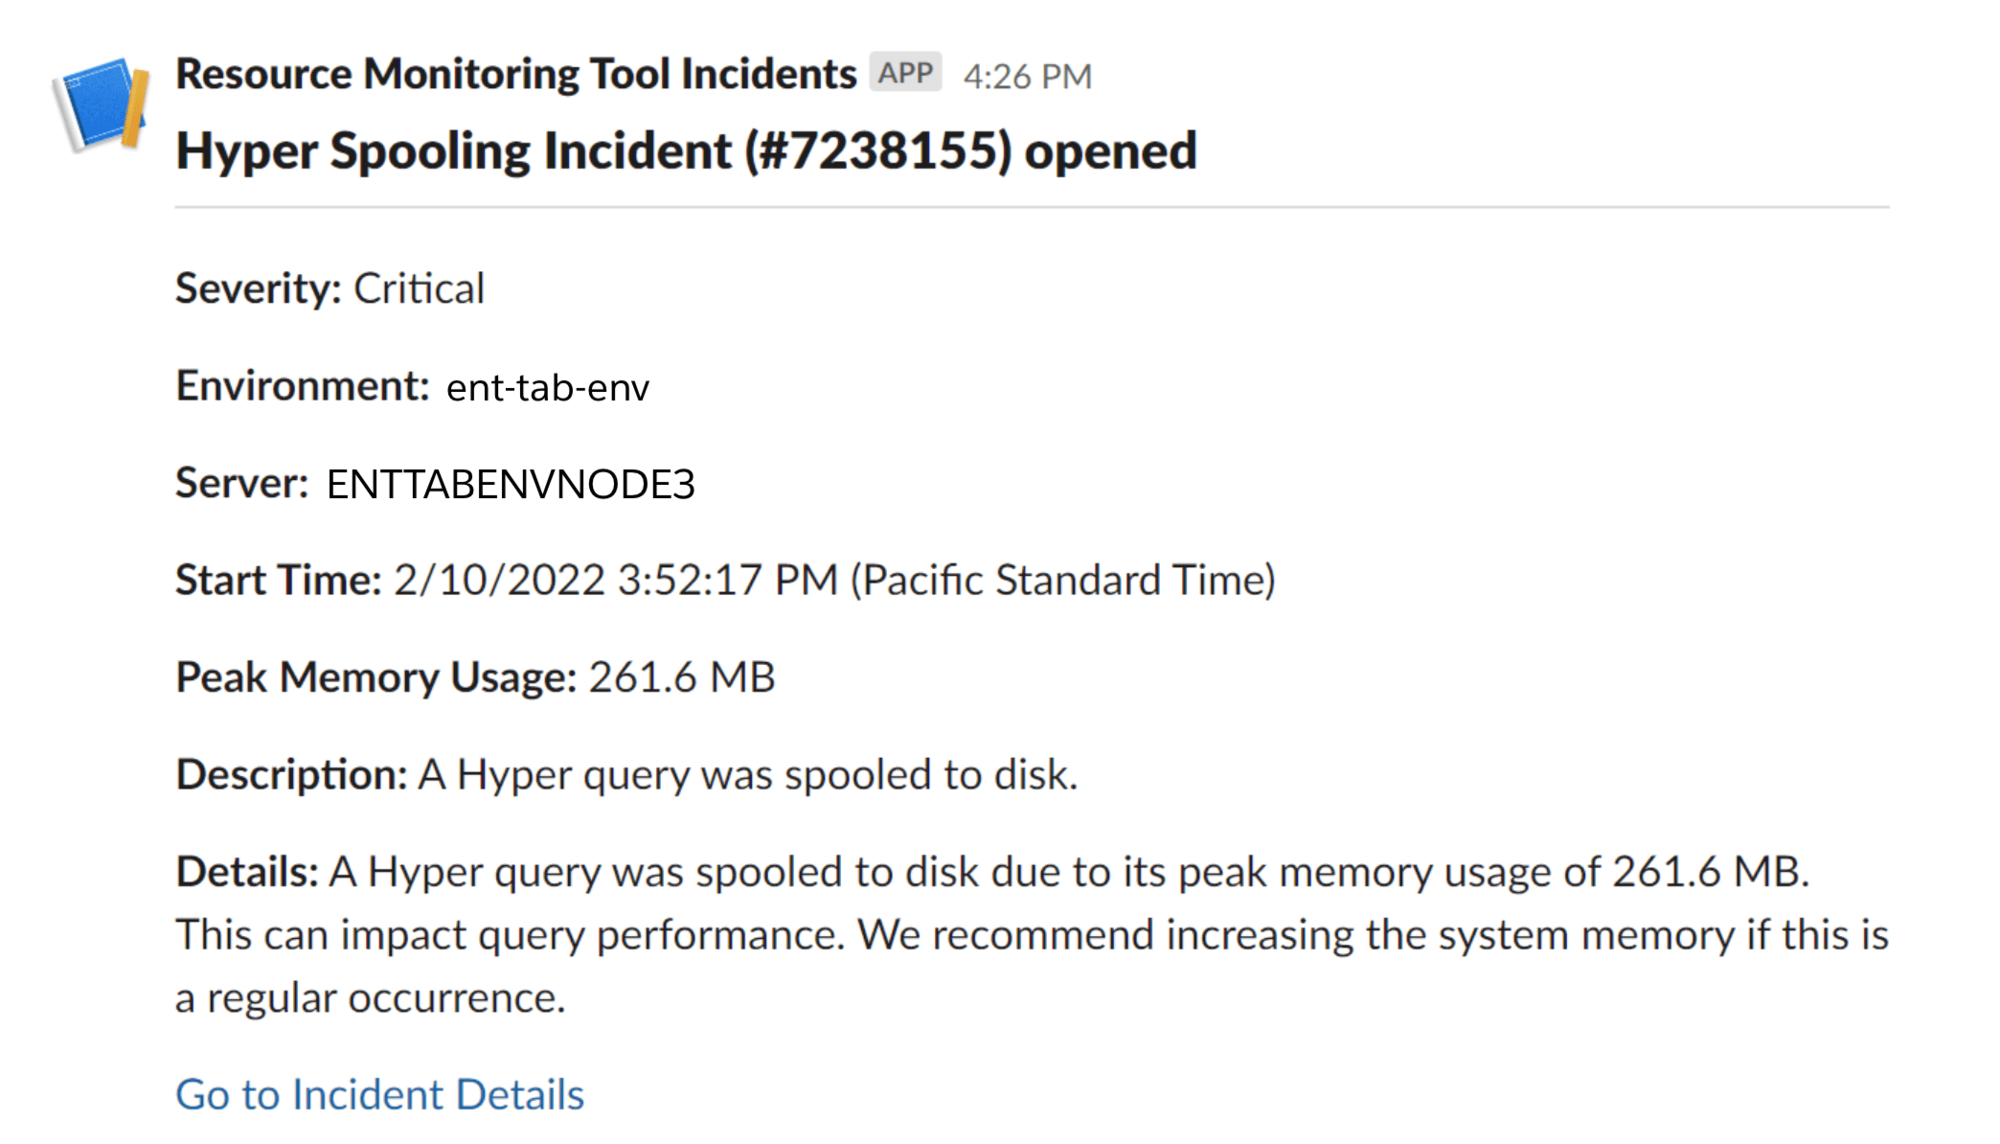Screen dimensions: 2000x1144
Task: Click the ENTTABENVNODE3 server name
Action: 511,484
